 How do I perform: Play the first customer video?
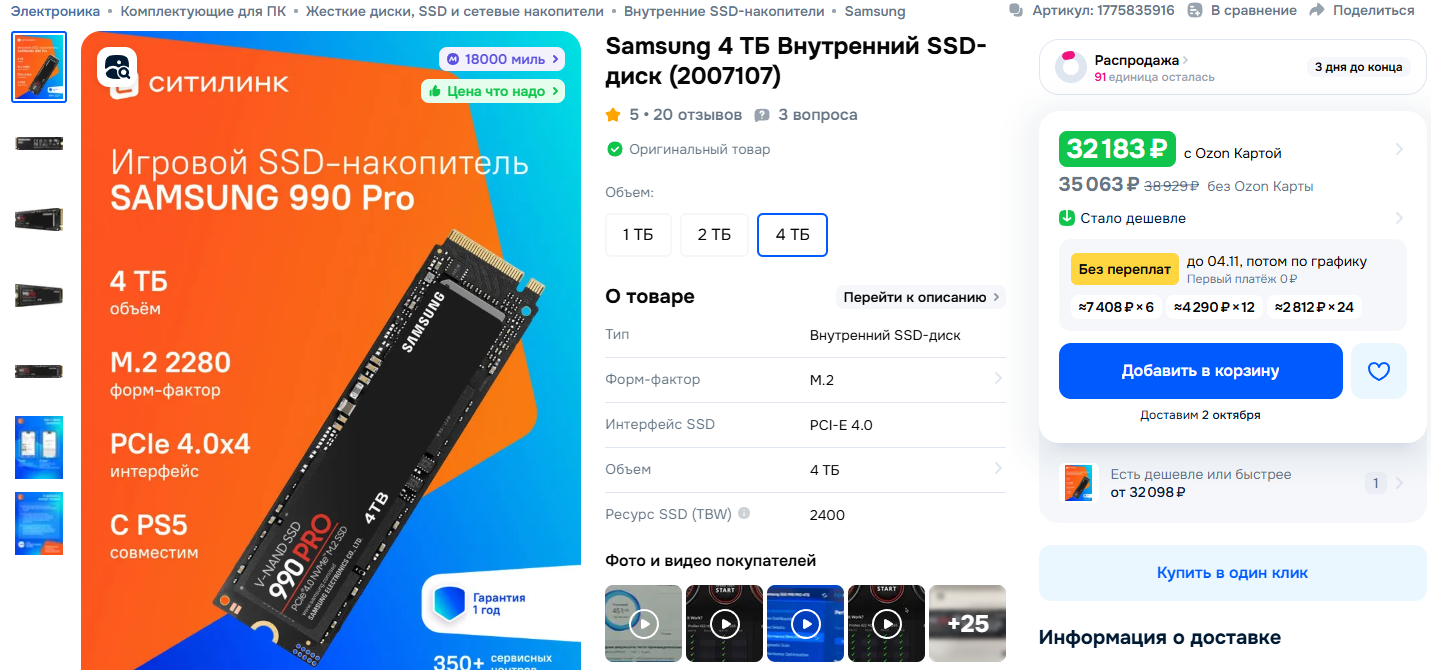click(x=644, y=624)
